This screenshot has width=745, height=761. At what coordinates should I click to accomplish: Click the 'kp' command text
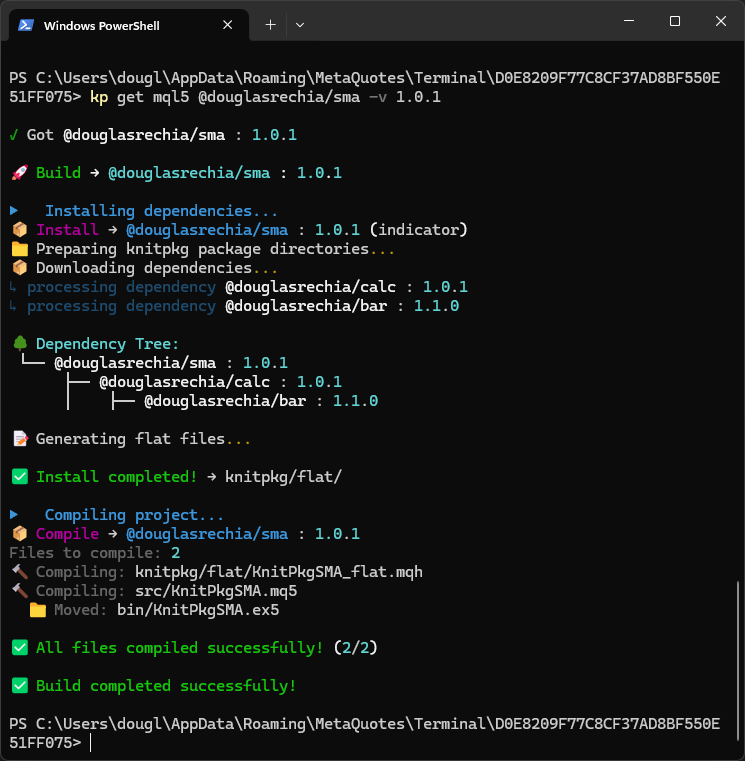pos(99,97)
